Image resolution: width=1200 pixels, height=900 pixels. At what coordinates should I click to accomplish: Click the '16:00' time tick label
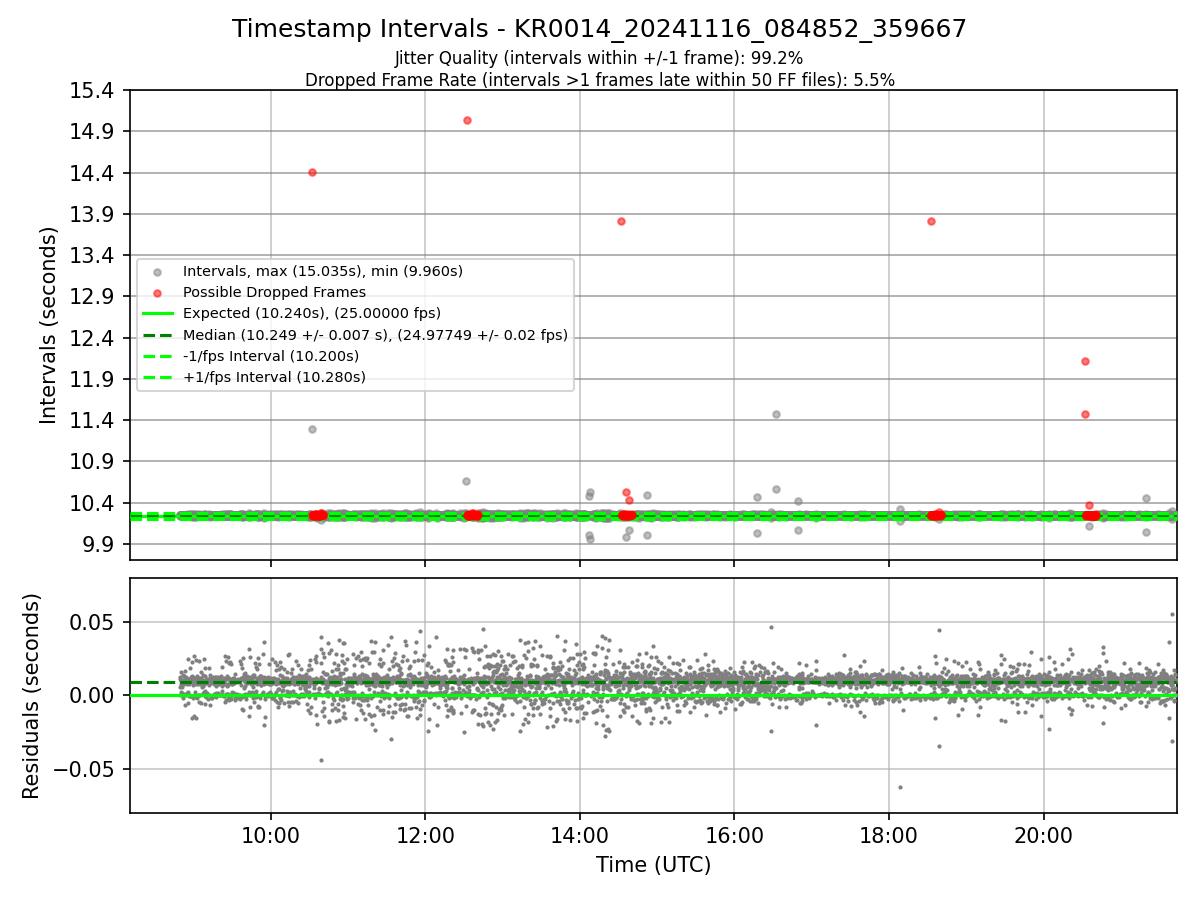[x=734, y=834]
